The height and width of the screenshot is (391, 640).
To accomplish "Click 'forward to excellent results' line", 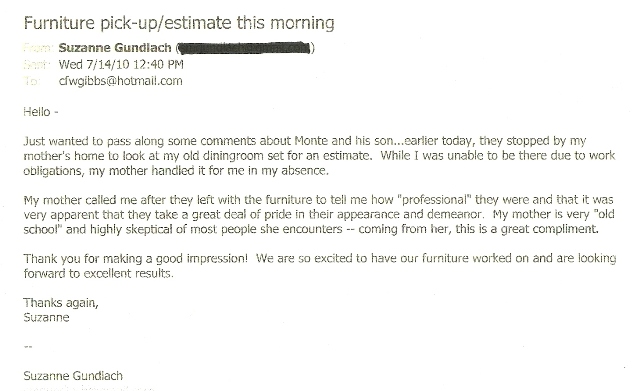I will point(98,273).
